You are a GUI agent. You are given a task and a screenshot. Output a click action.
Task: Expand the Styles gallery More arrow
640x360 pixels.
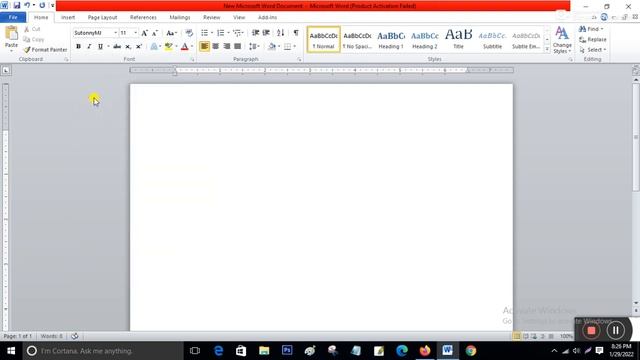pos(547,49)
